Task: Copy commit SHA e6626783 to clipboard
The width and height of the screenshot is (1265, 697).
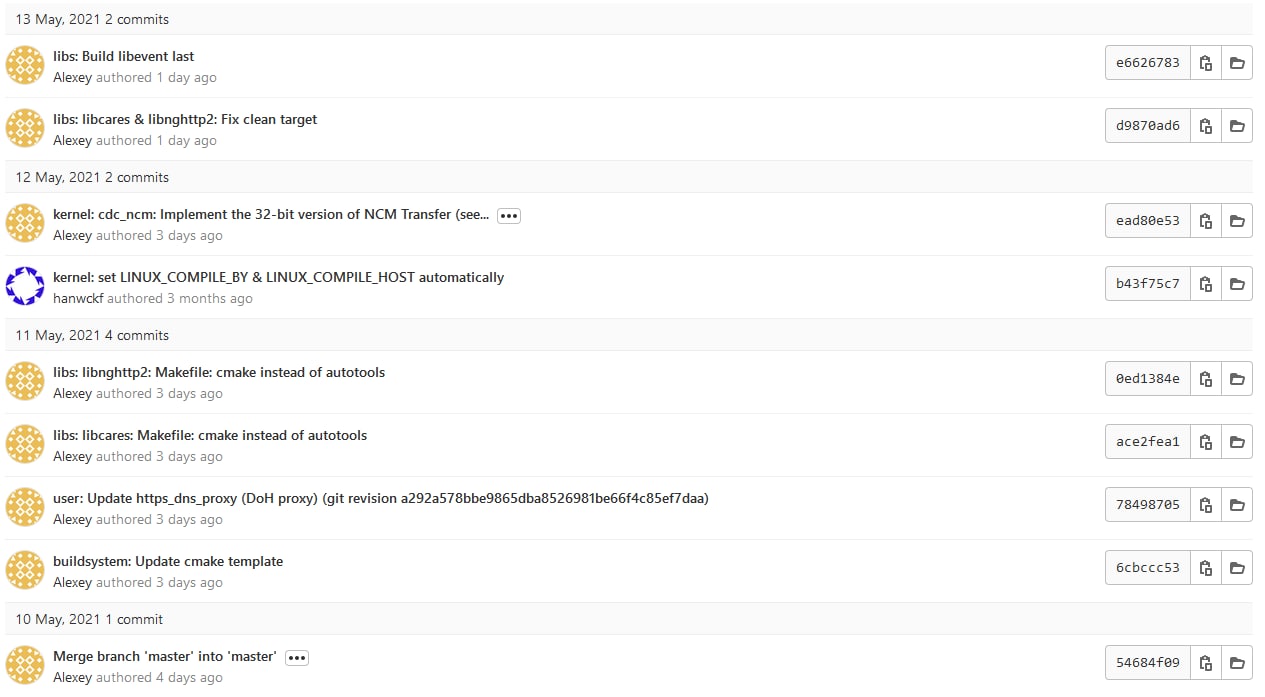Action: tap(1206, 63)
